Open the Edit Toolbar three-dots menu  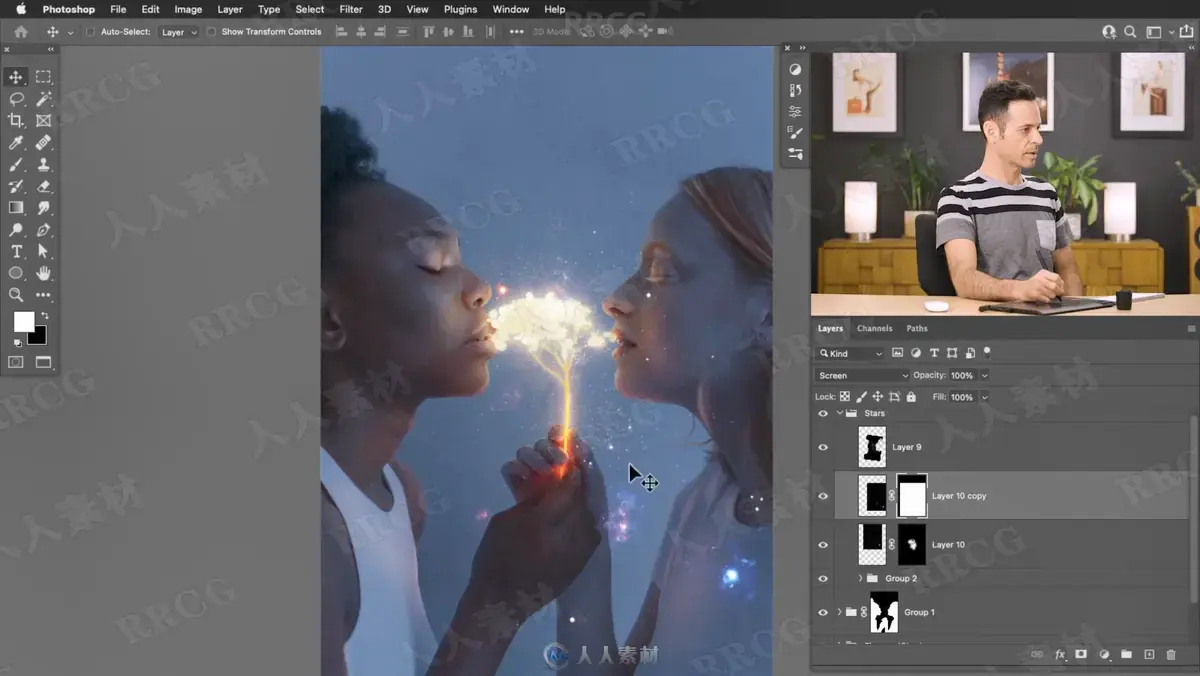point(43,295)
